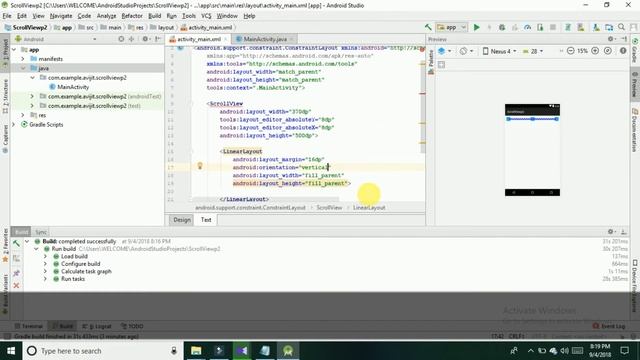Screen dimensions: 640x360
Task: Click the lightbulb quick-fix icon in editor
Action: point(200,166)
